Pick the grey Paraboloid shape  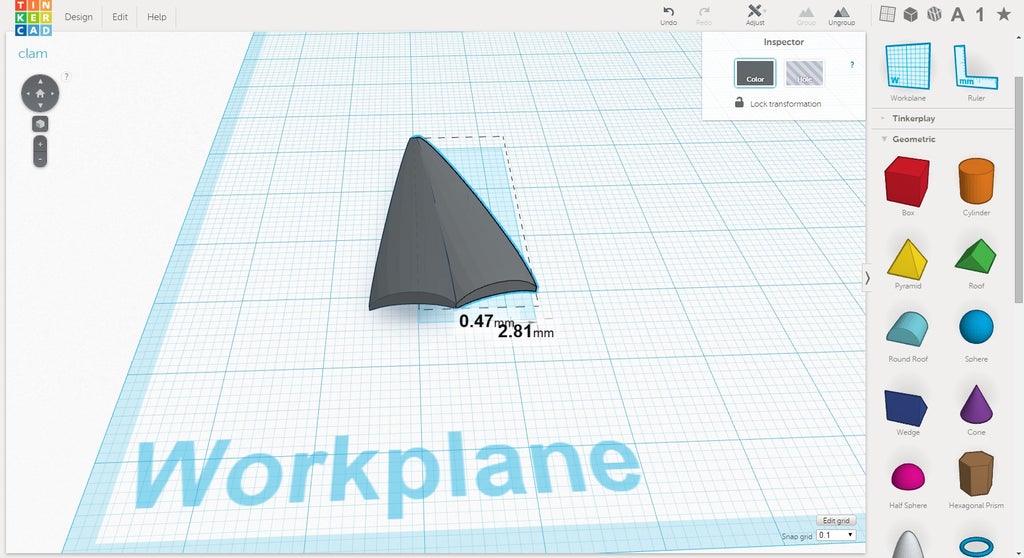[908, 544]
